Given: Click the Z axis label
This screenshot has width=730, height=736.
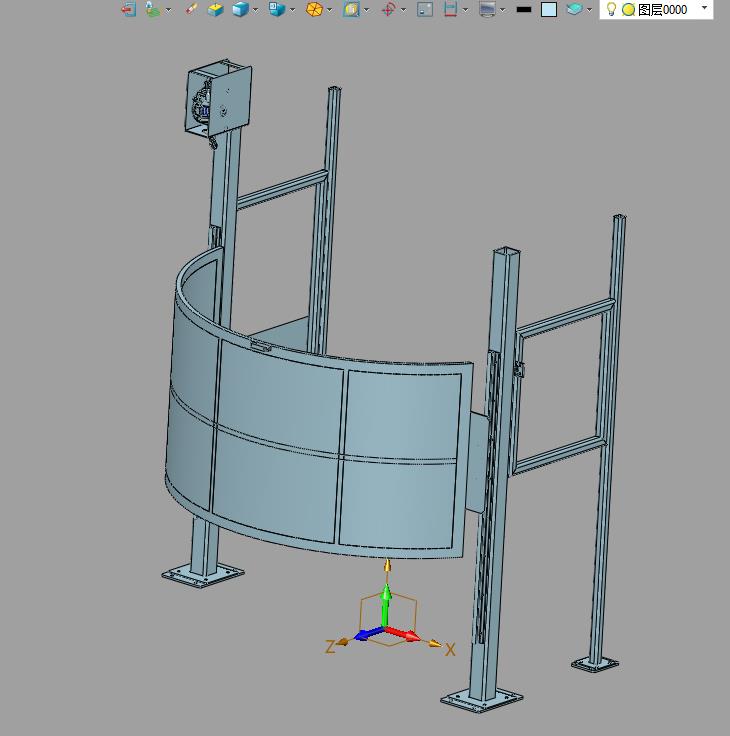Looking at the screenshot, I should coord(330,647).
